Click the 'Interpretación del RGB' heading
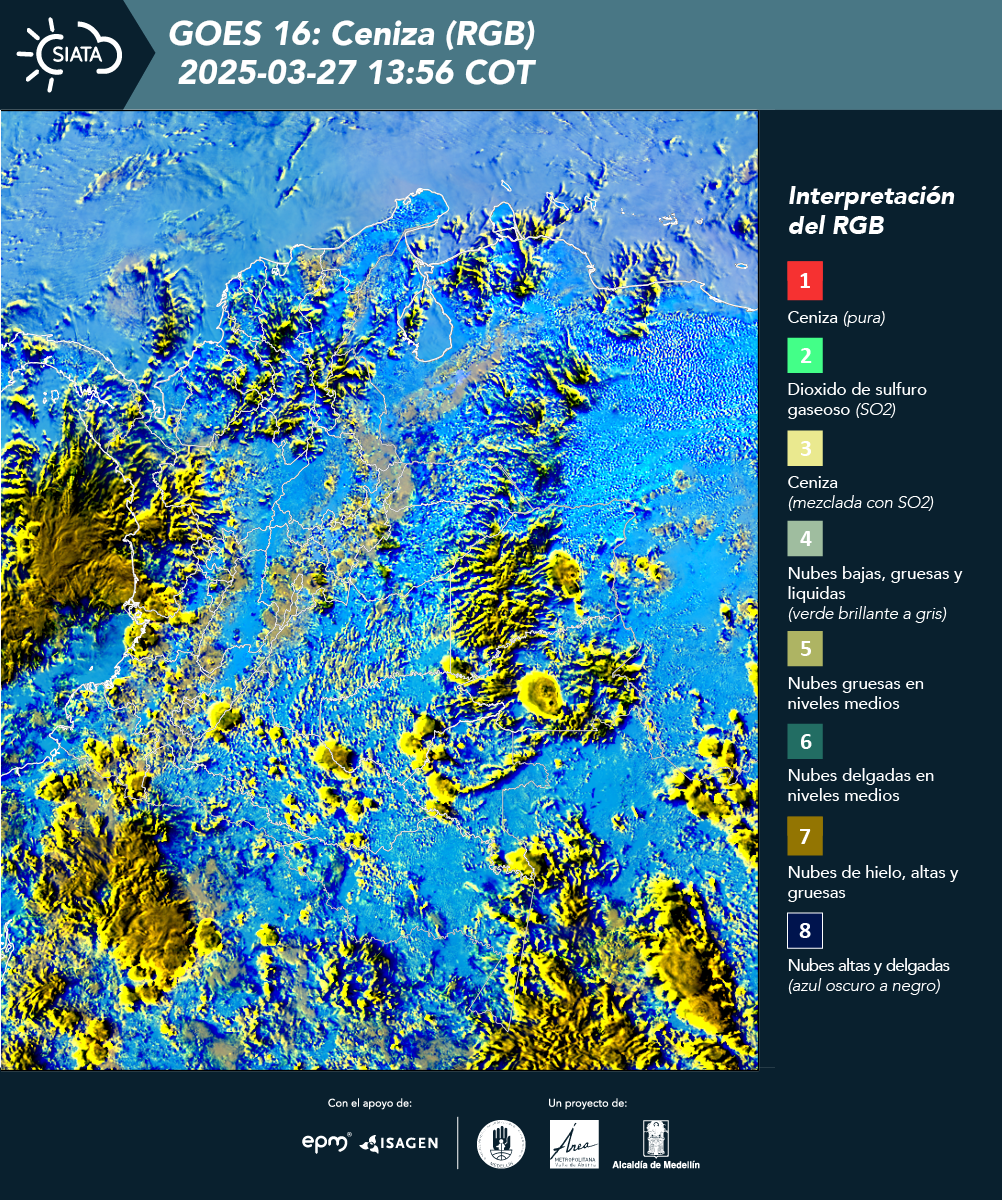Viewport: 1002px width, 1200px height. click(x=871, y=210)
